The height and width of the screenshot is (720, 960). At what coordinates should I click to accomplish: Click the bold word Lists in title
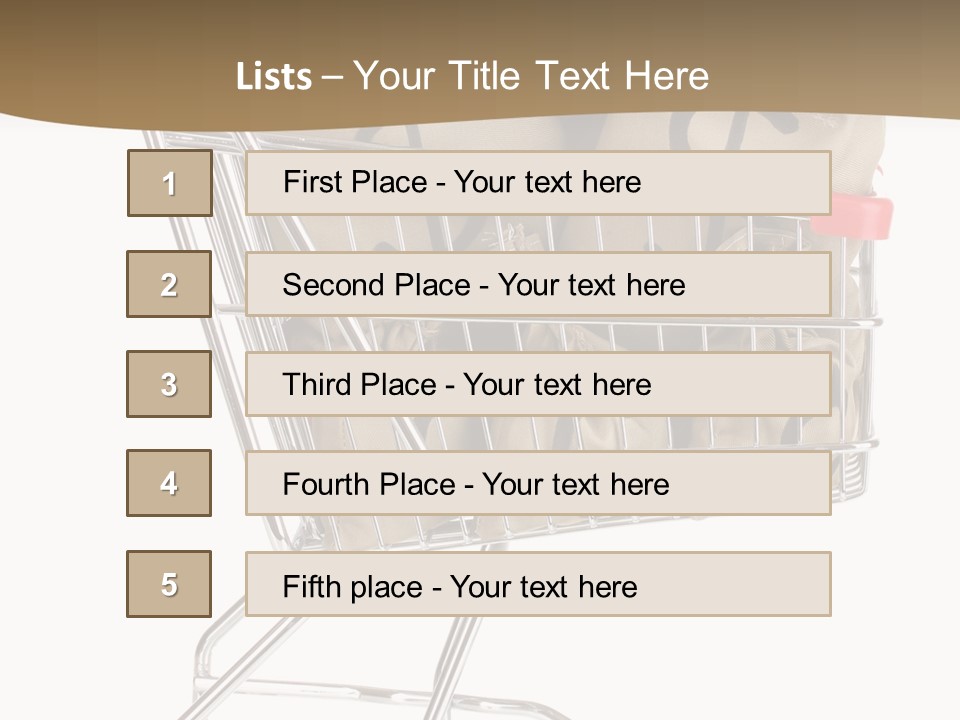pos(274,77)
